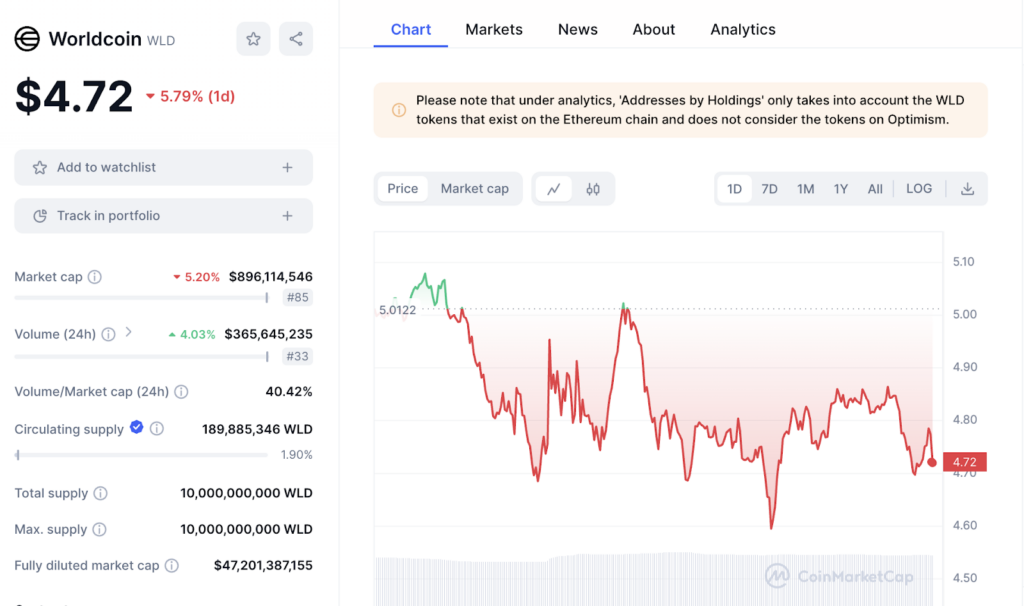1024x606 pixels.
Task: Click verified badge on Circulating supply
Action: pyautogui.click(x=137, y=428)
